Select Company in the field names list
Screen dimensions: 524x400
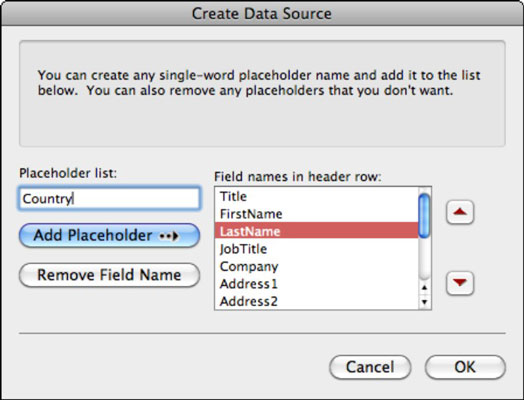(x=316, y=266)
